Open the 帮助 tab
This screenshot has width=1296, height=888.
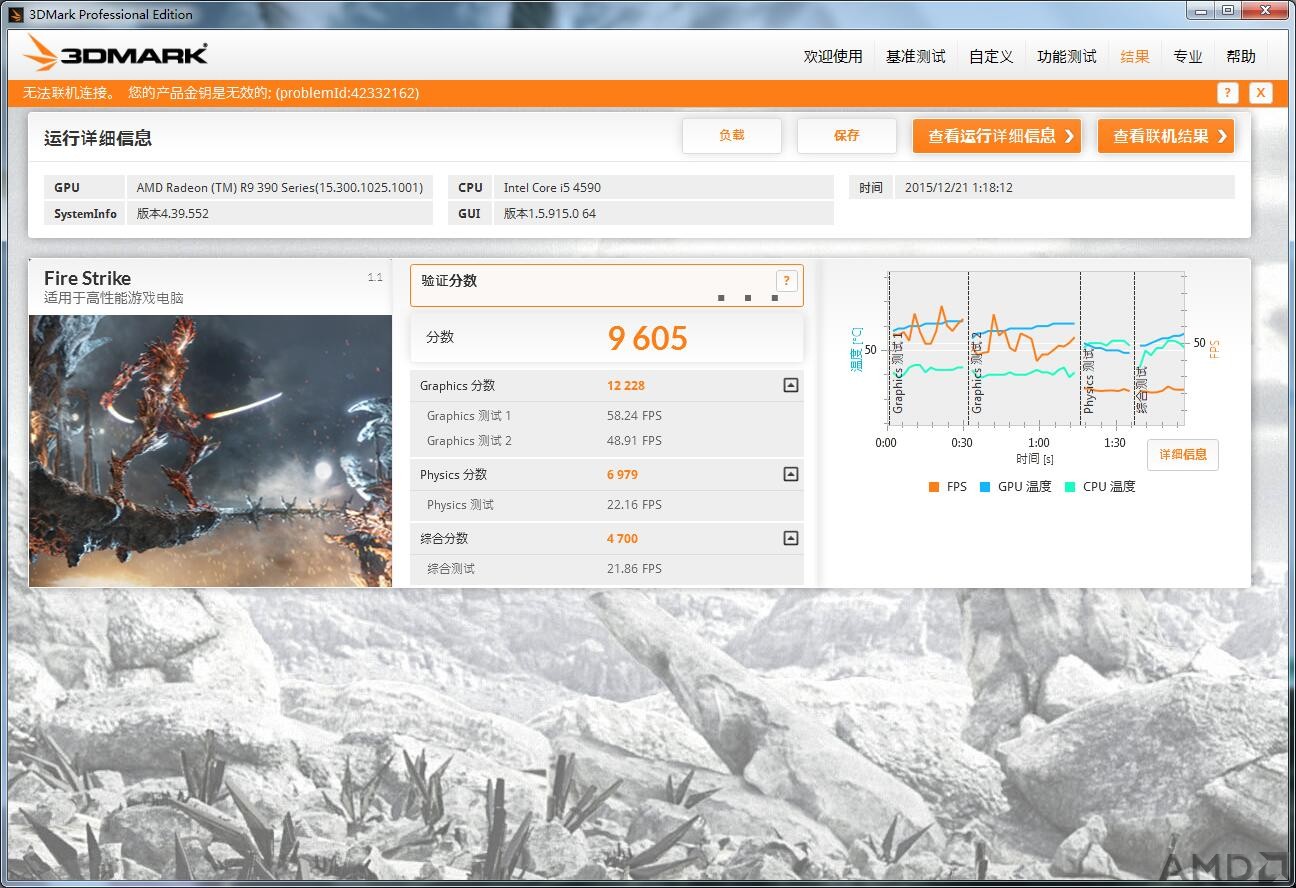[1241, 57]
